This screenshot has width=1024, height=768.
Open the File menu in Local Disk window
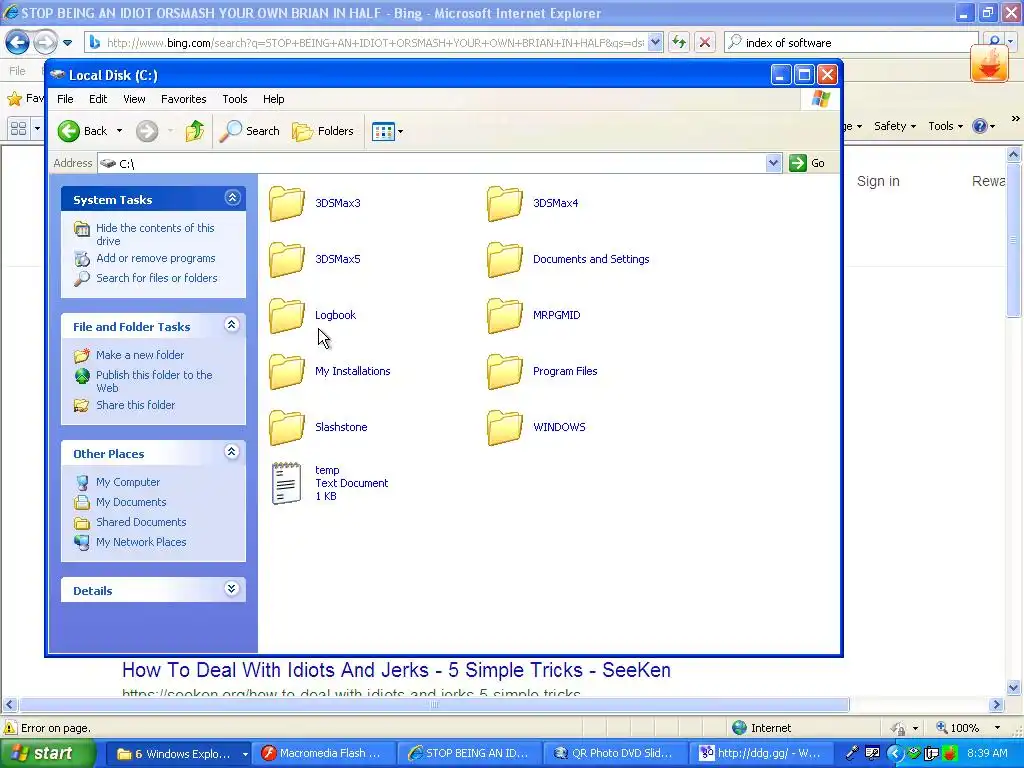[x=65, y=99]
